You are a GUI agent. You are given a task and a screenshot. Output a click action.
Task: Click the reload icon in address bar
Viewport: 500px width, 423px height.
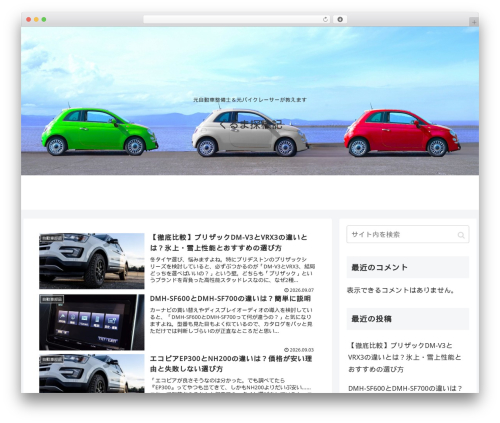click(325, 20)
